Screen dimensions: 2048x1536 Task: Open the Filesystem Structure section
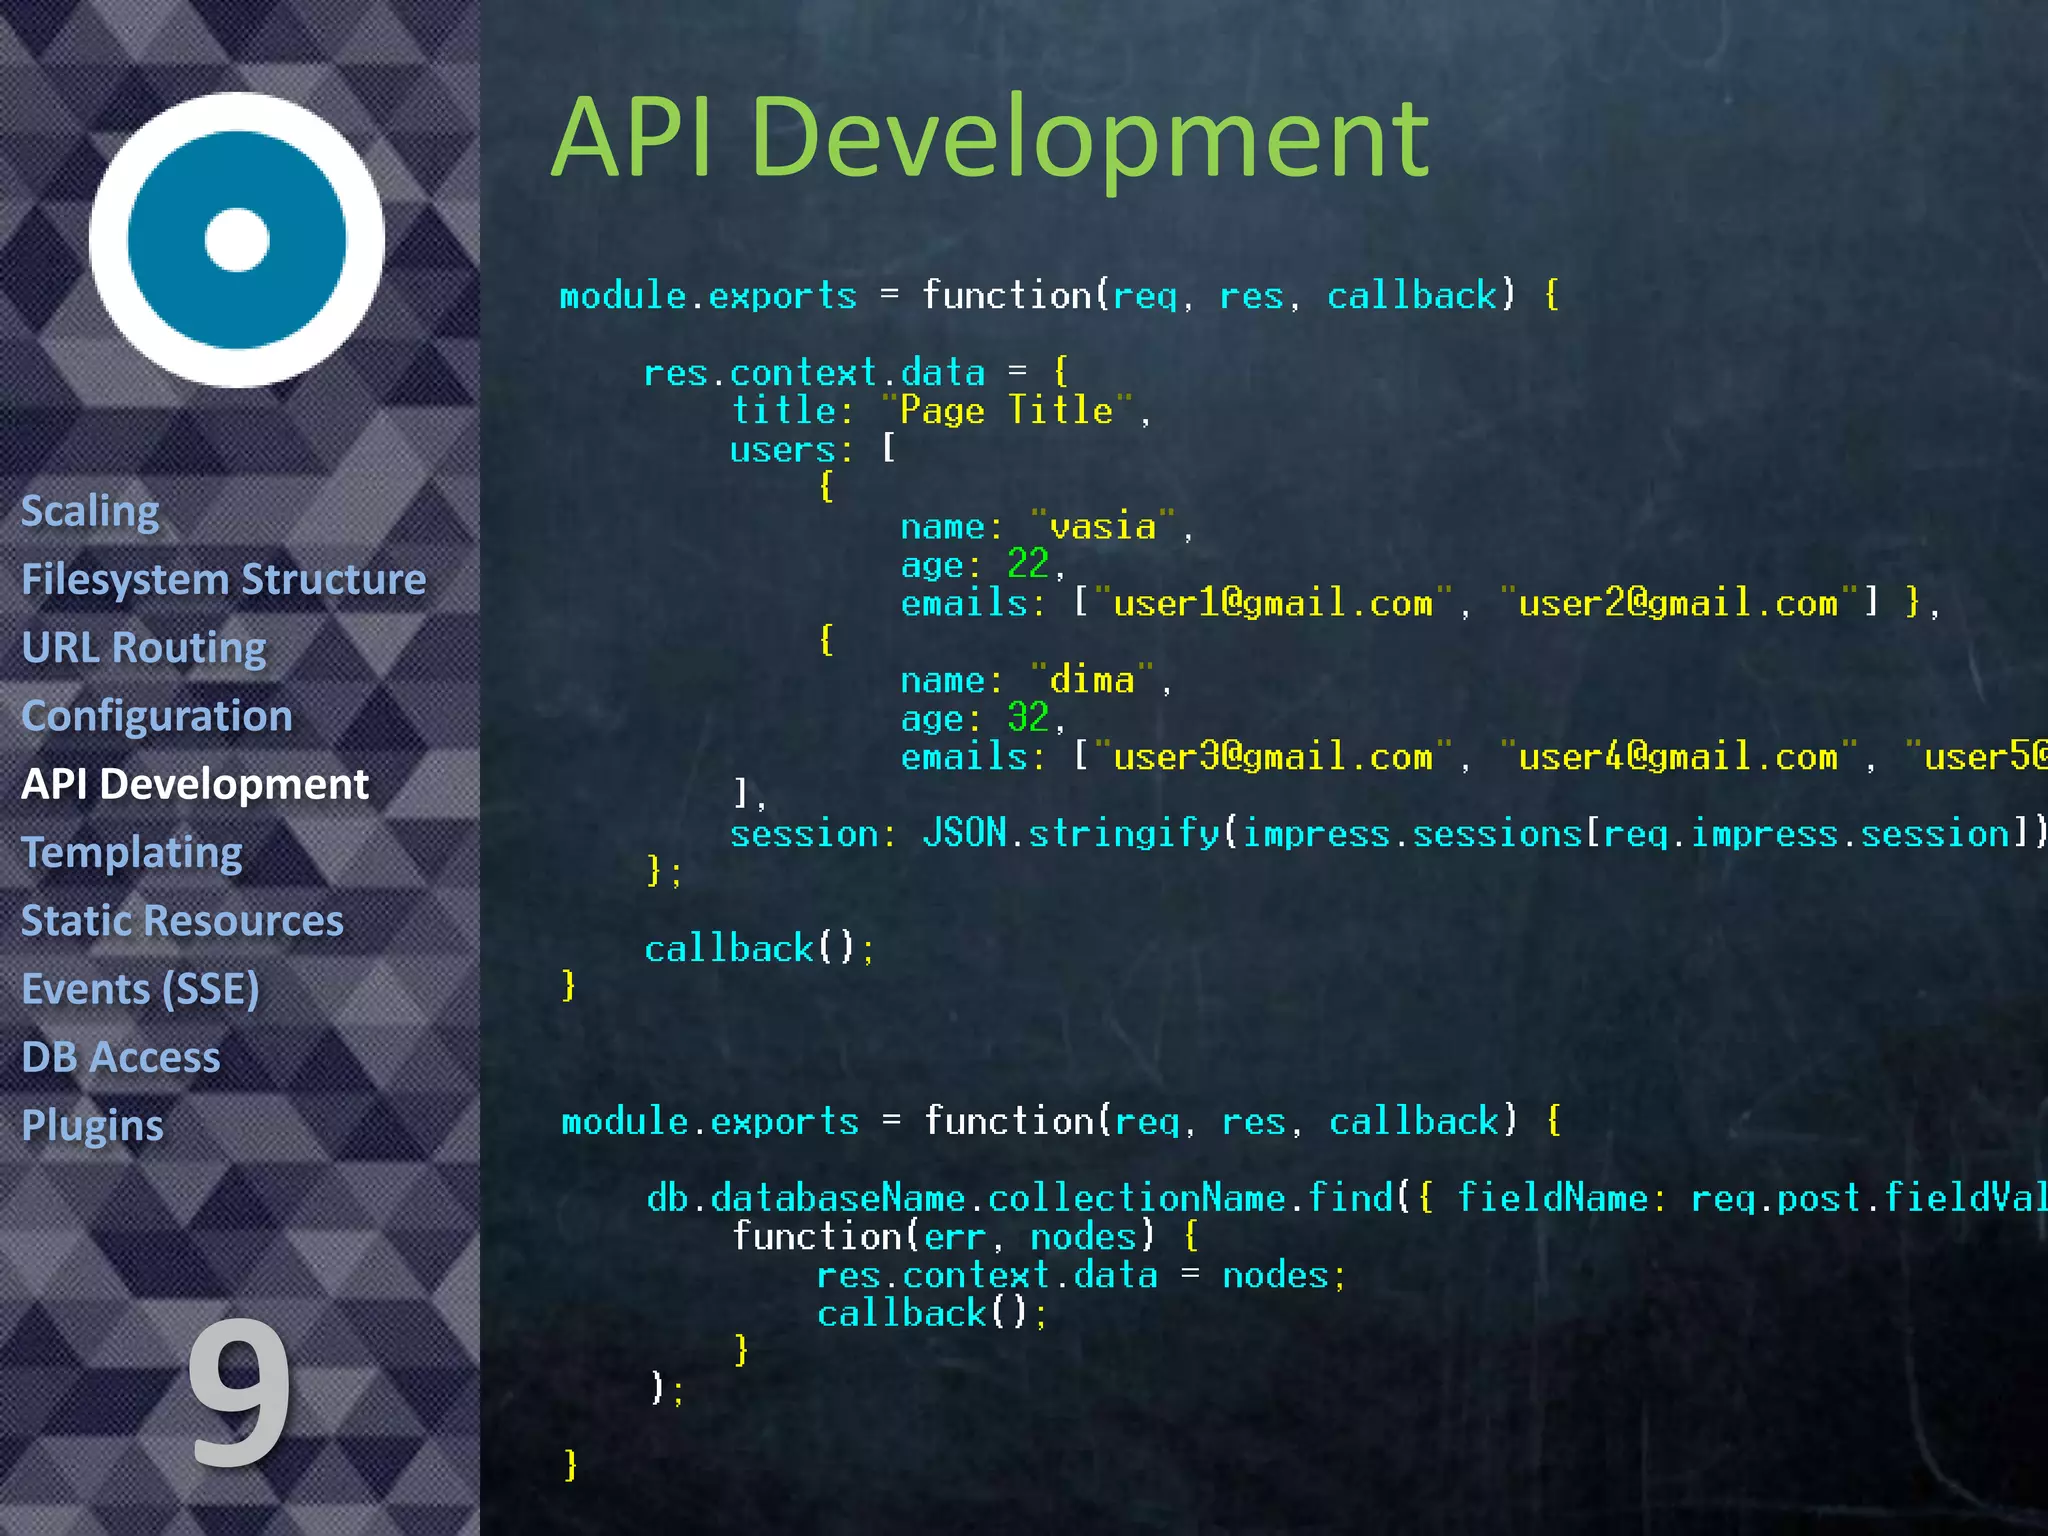coord(224,580)
